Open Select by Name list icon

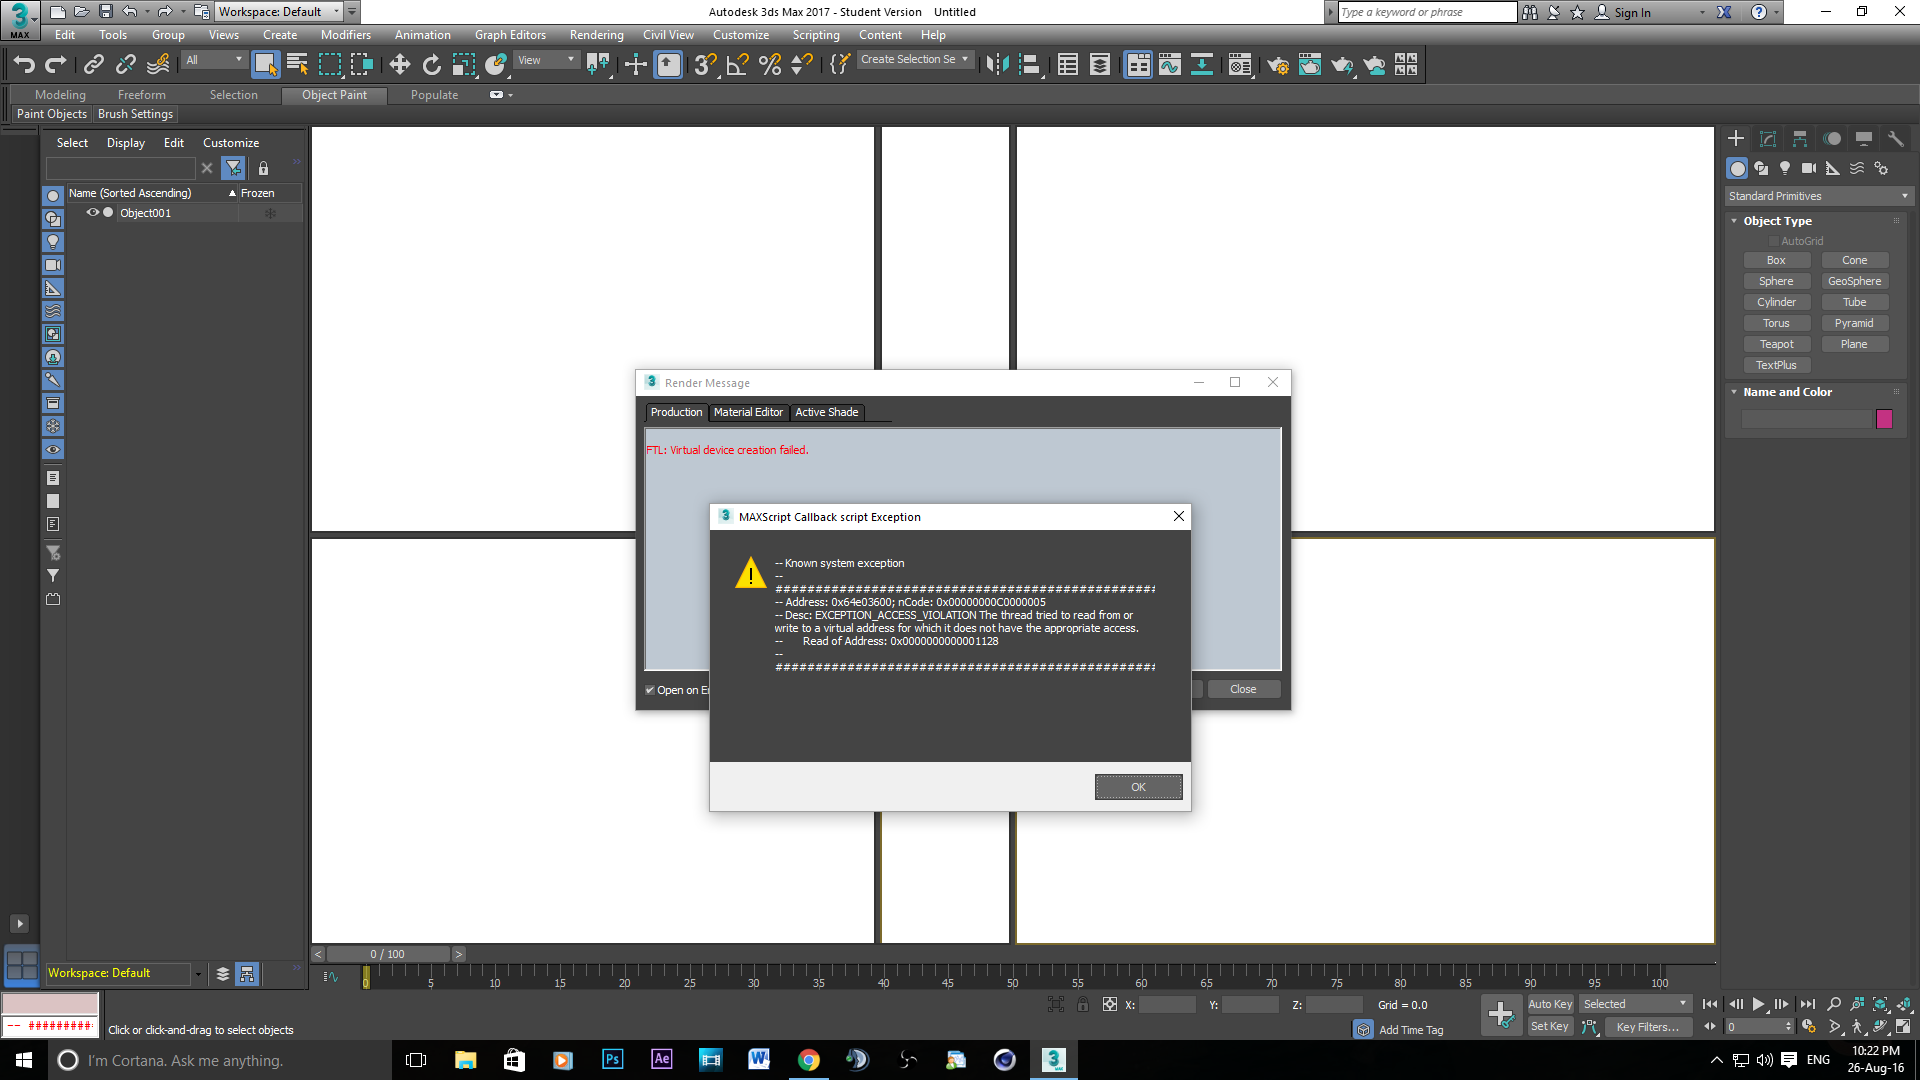[298, 65]
